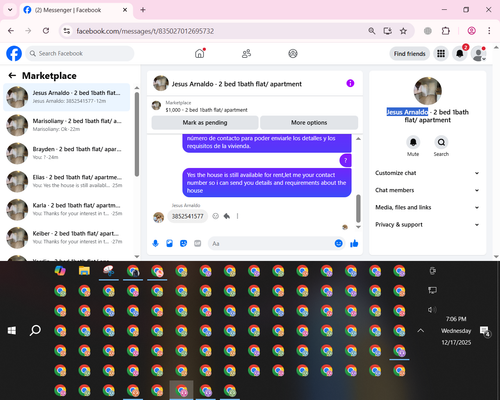Screen dimensions: 500x400
Task: Show hidden system tray icons chevron
Action: [421, 331]
